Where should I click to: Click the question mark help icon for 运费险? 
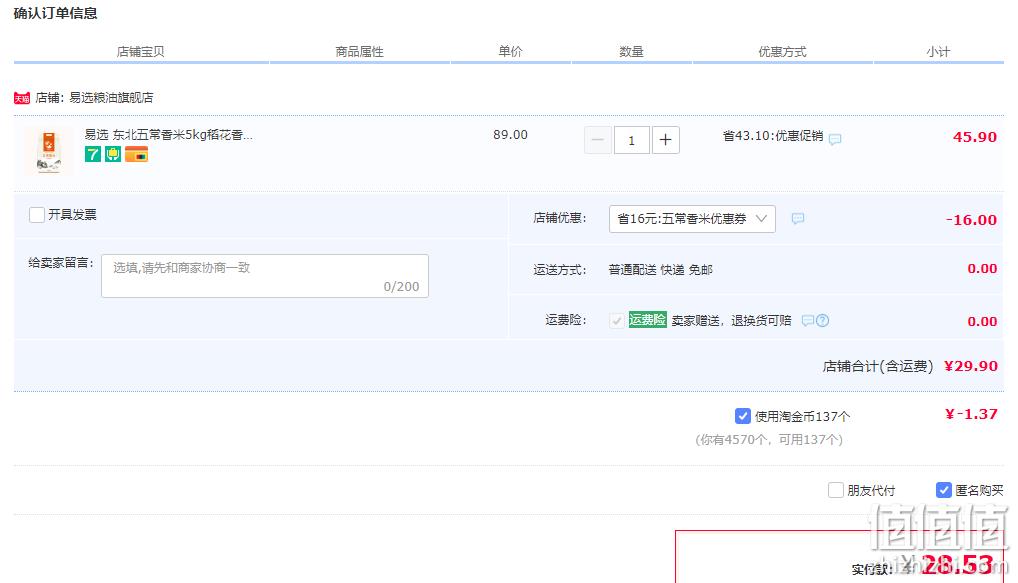point(823,320)
